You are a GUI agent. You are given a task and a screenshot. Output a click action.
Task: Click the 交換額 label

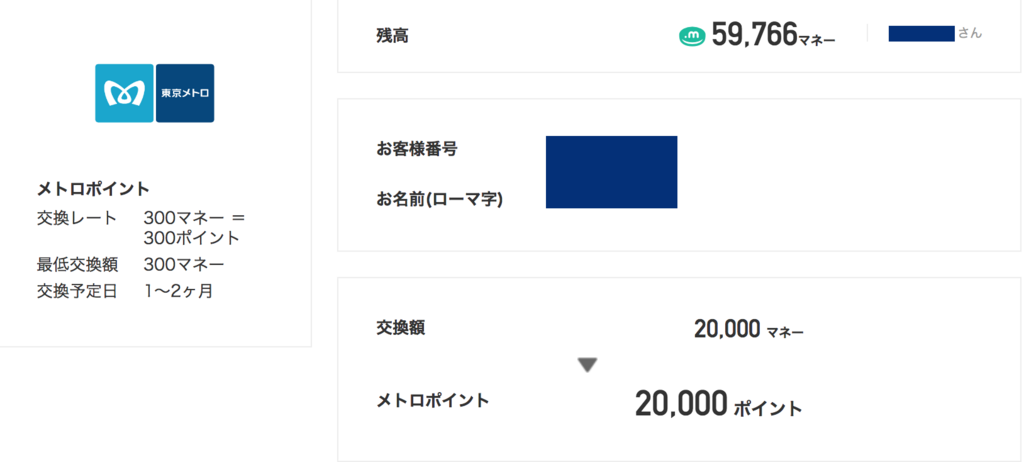[x=400, y=327]
